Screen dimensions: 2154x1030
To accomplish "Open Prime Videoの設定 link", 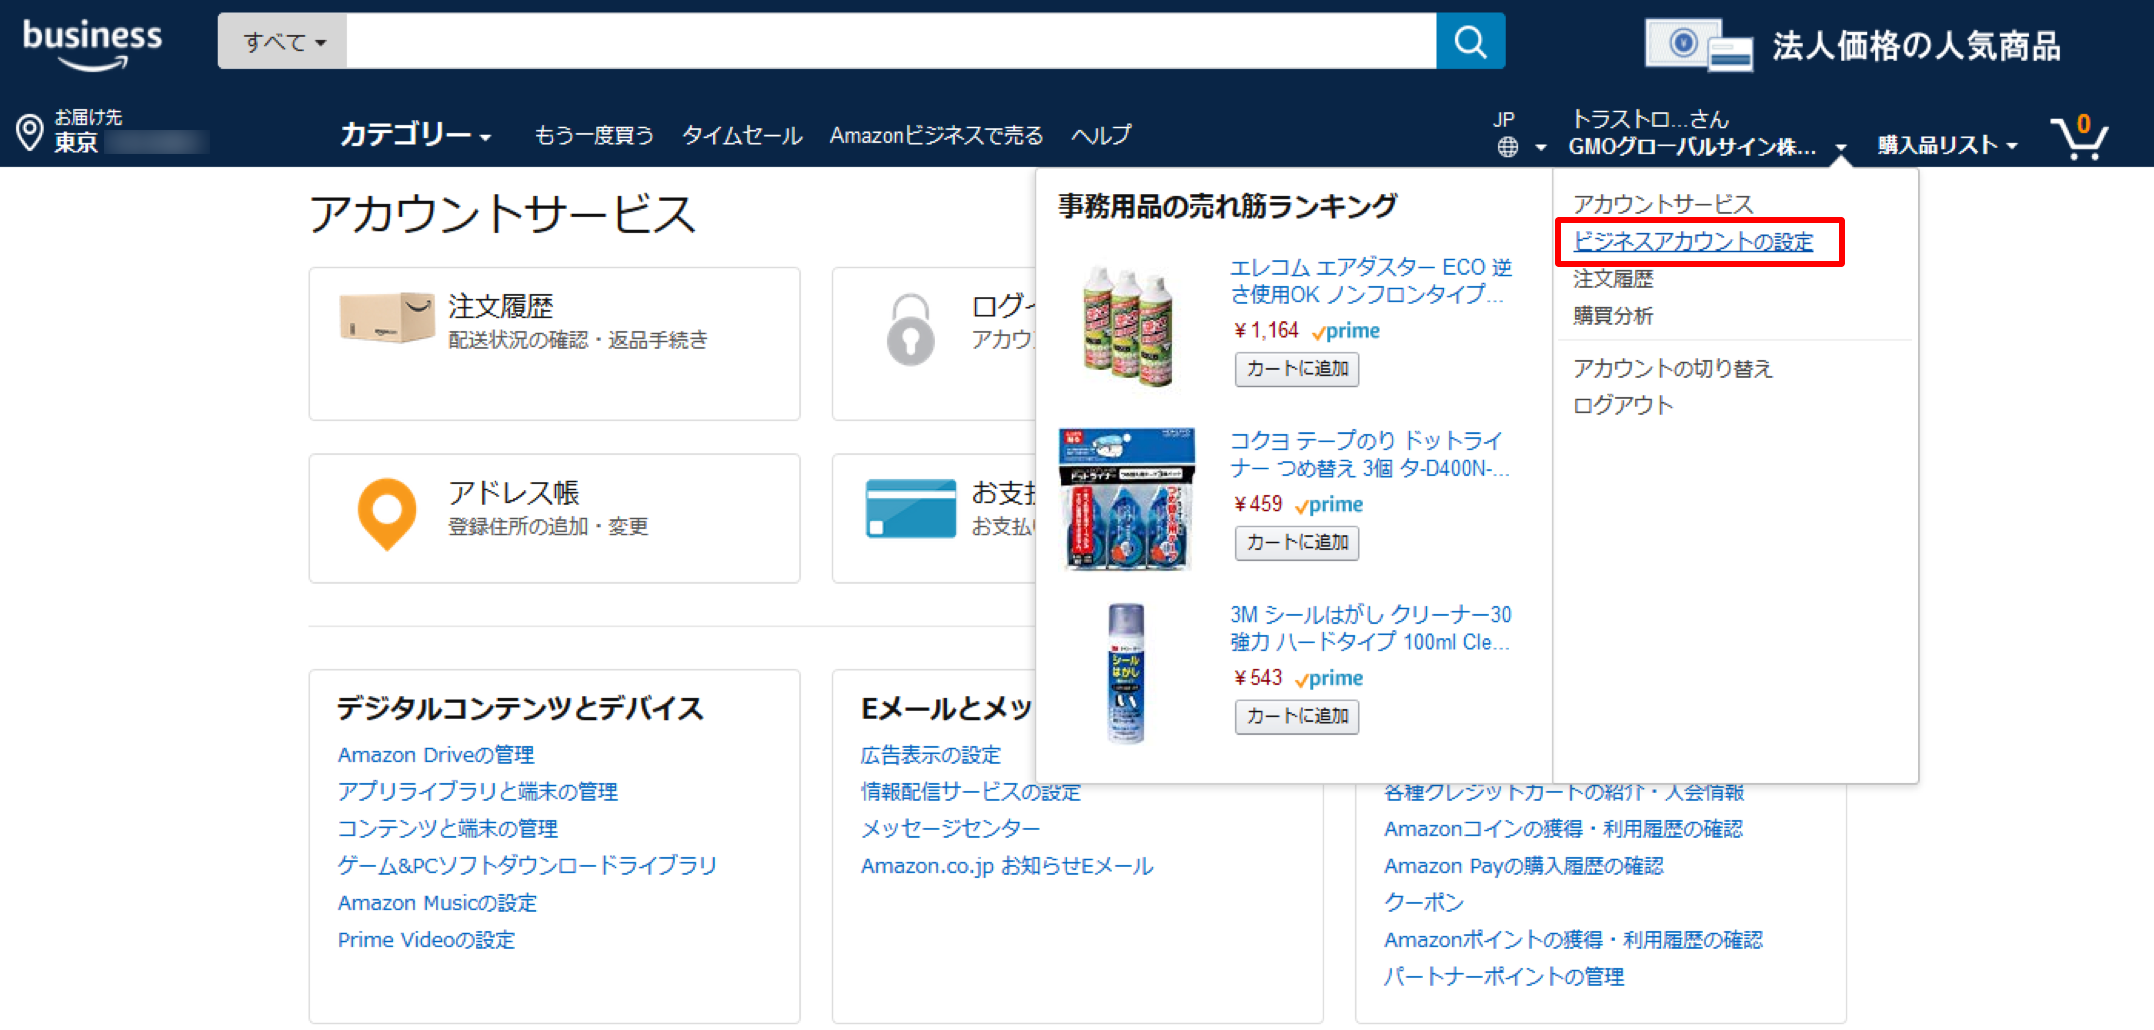I will coord(426,940).
